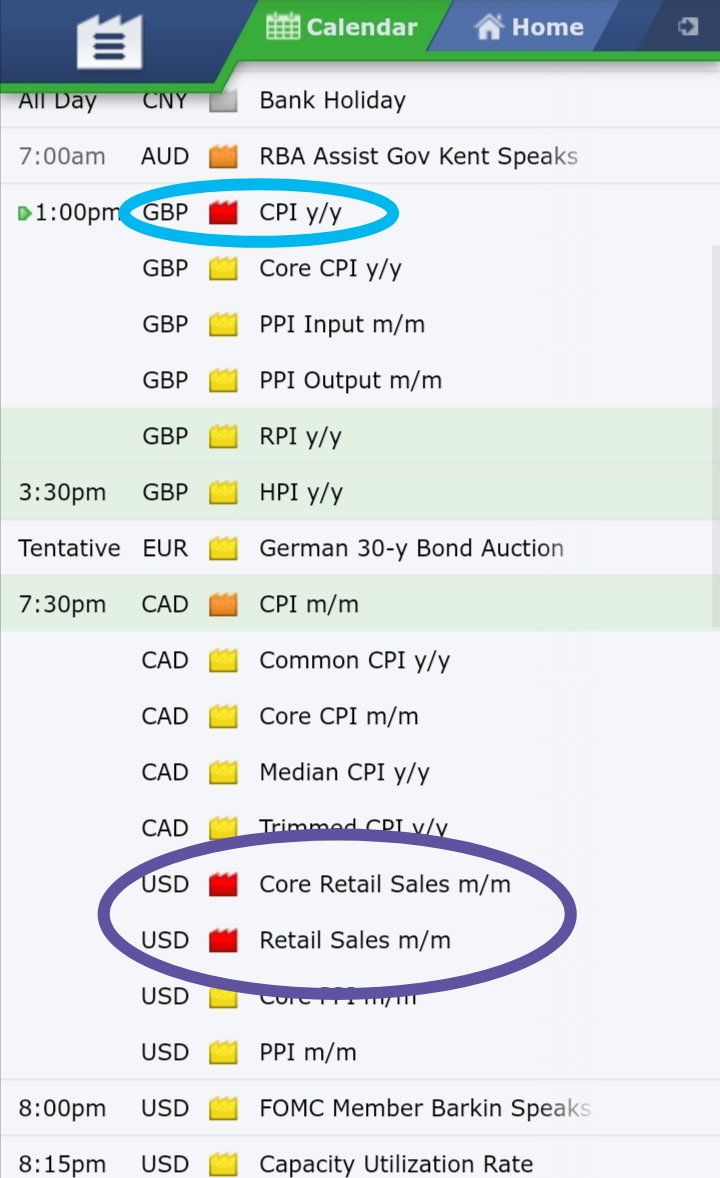Click the red impact icon for USD Retail Sales m/m
The height and width of the screenshot is (1178, 720).
pyautogui.click(x=223, y=941)
